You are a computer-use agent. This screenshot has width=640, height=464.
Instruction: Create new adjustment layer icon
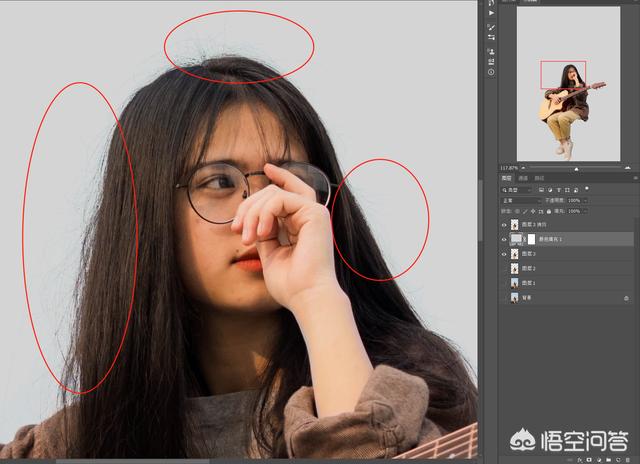click(599, 460)
